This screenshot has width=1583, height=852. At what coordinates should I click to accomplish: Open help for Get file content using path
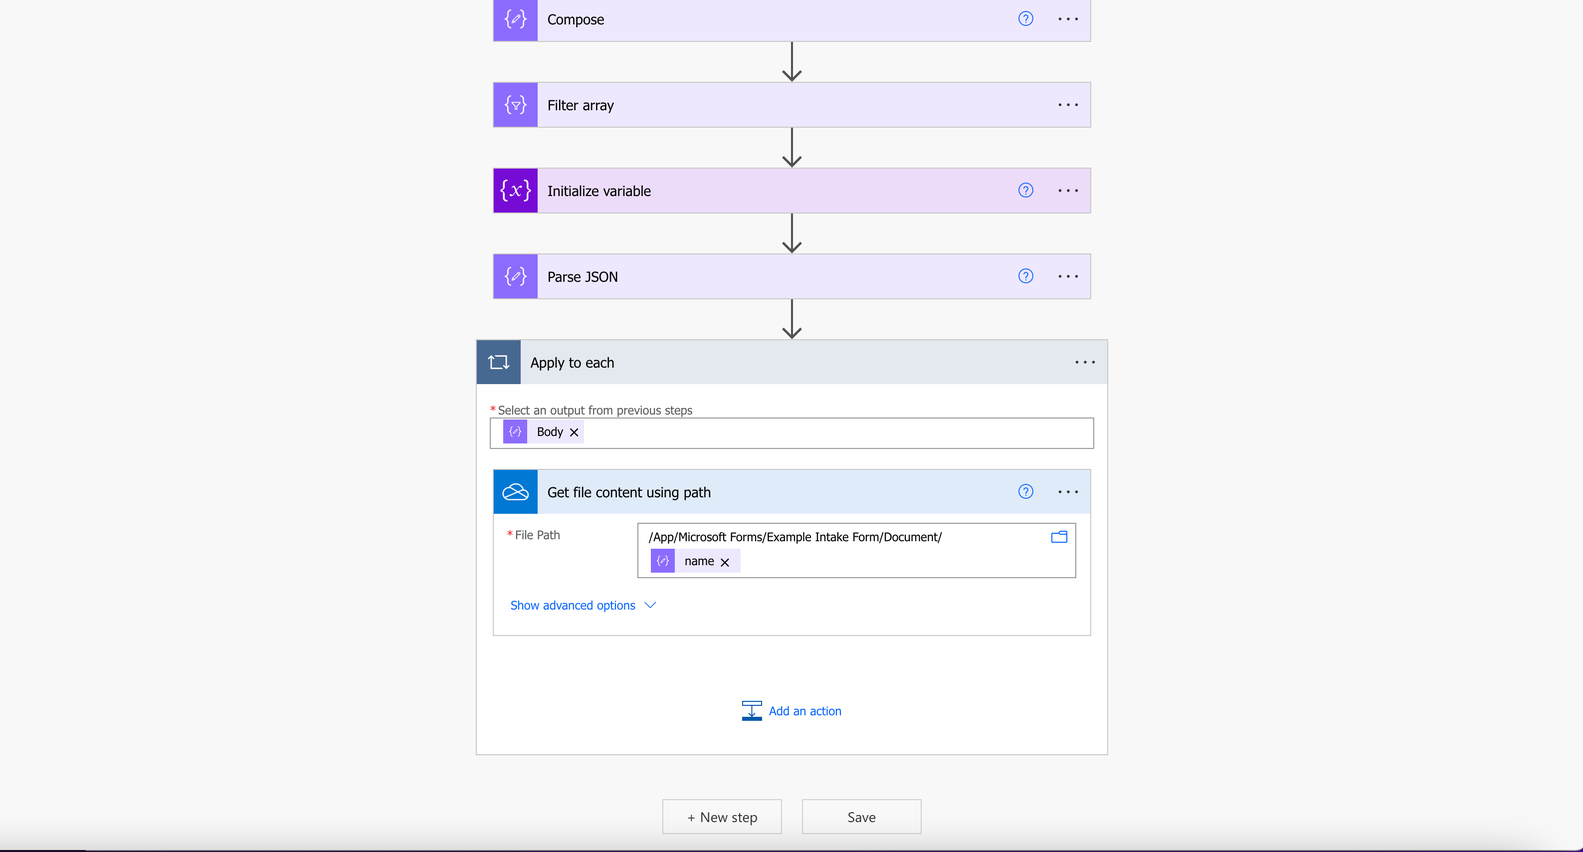[1026, 491]
